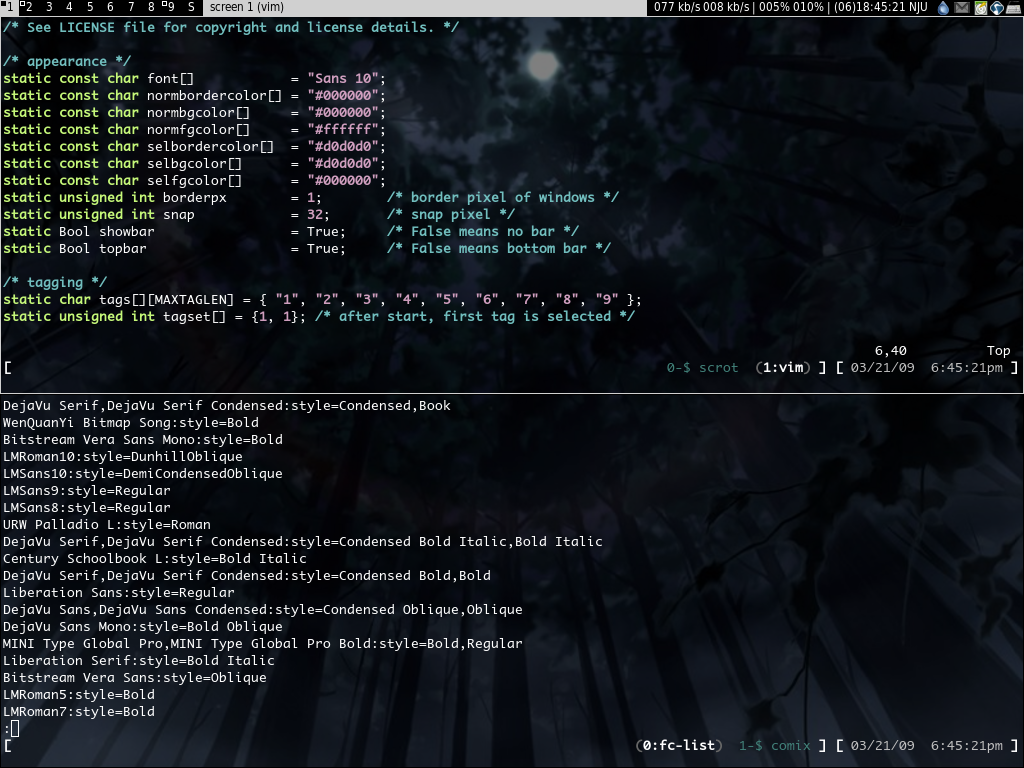
Task: Click the '(1:vim)' screen window entry
Action: pos(782,368)
